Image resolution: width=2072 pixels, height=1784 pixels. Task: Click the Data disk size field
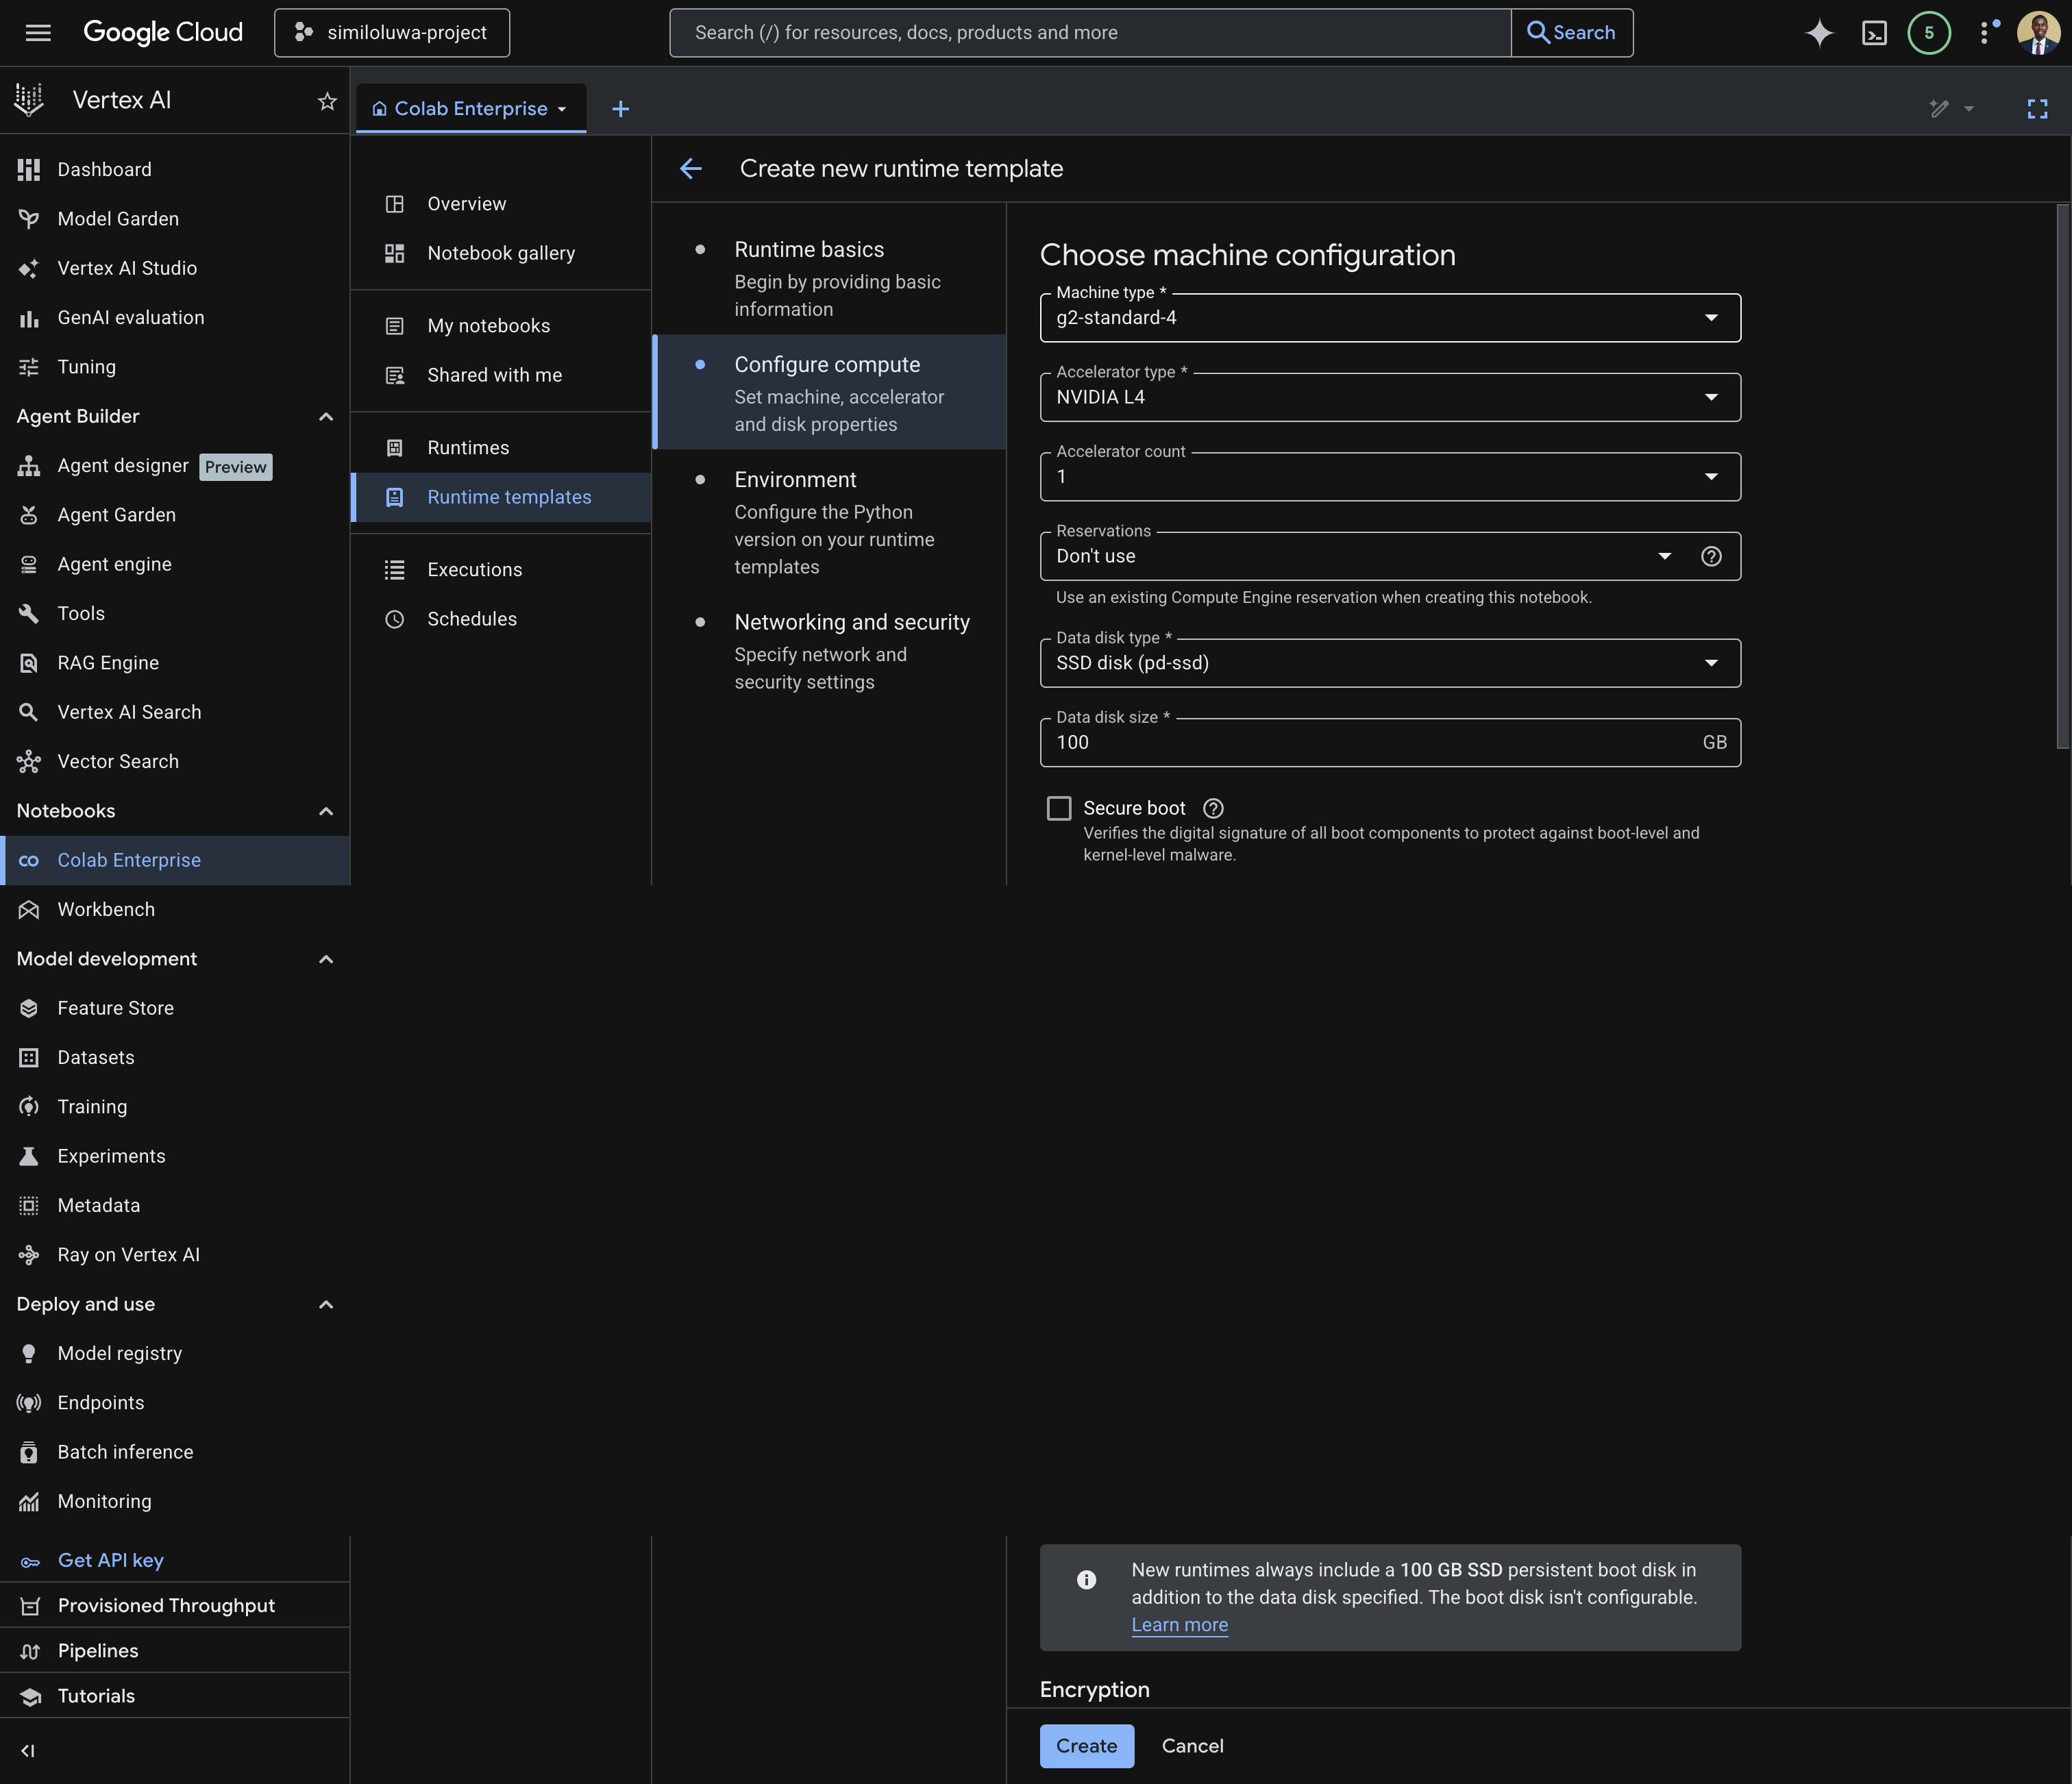click(x=1390, y=742)
